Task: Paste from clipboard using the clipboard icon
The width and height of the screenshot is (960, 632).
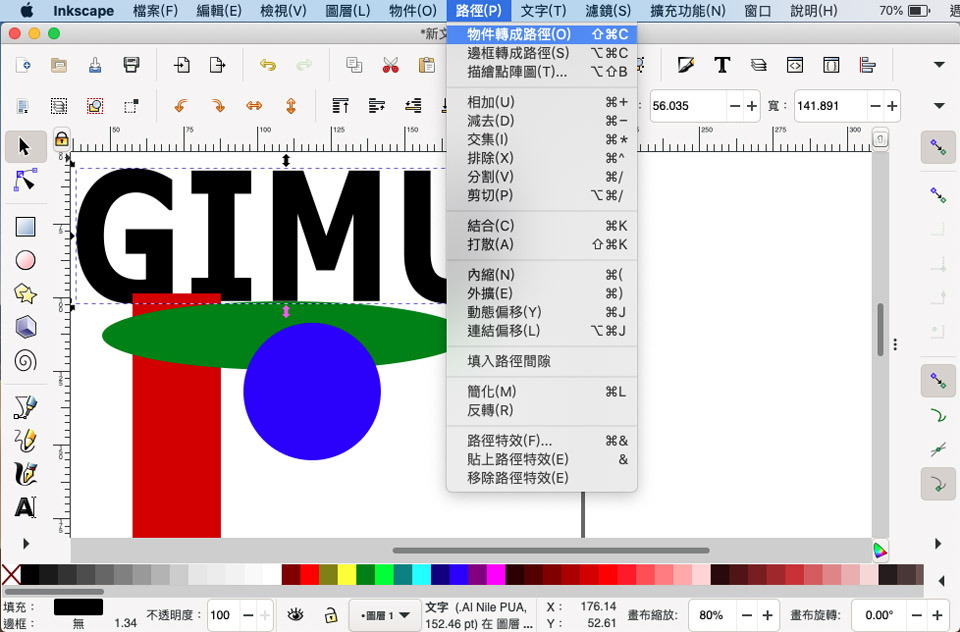Action: pyautogui.click(x=427, y=65)
